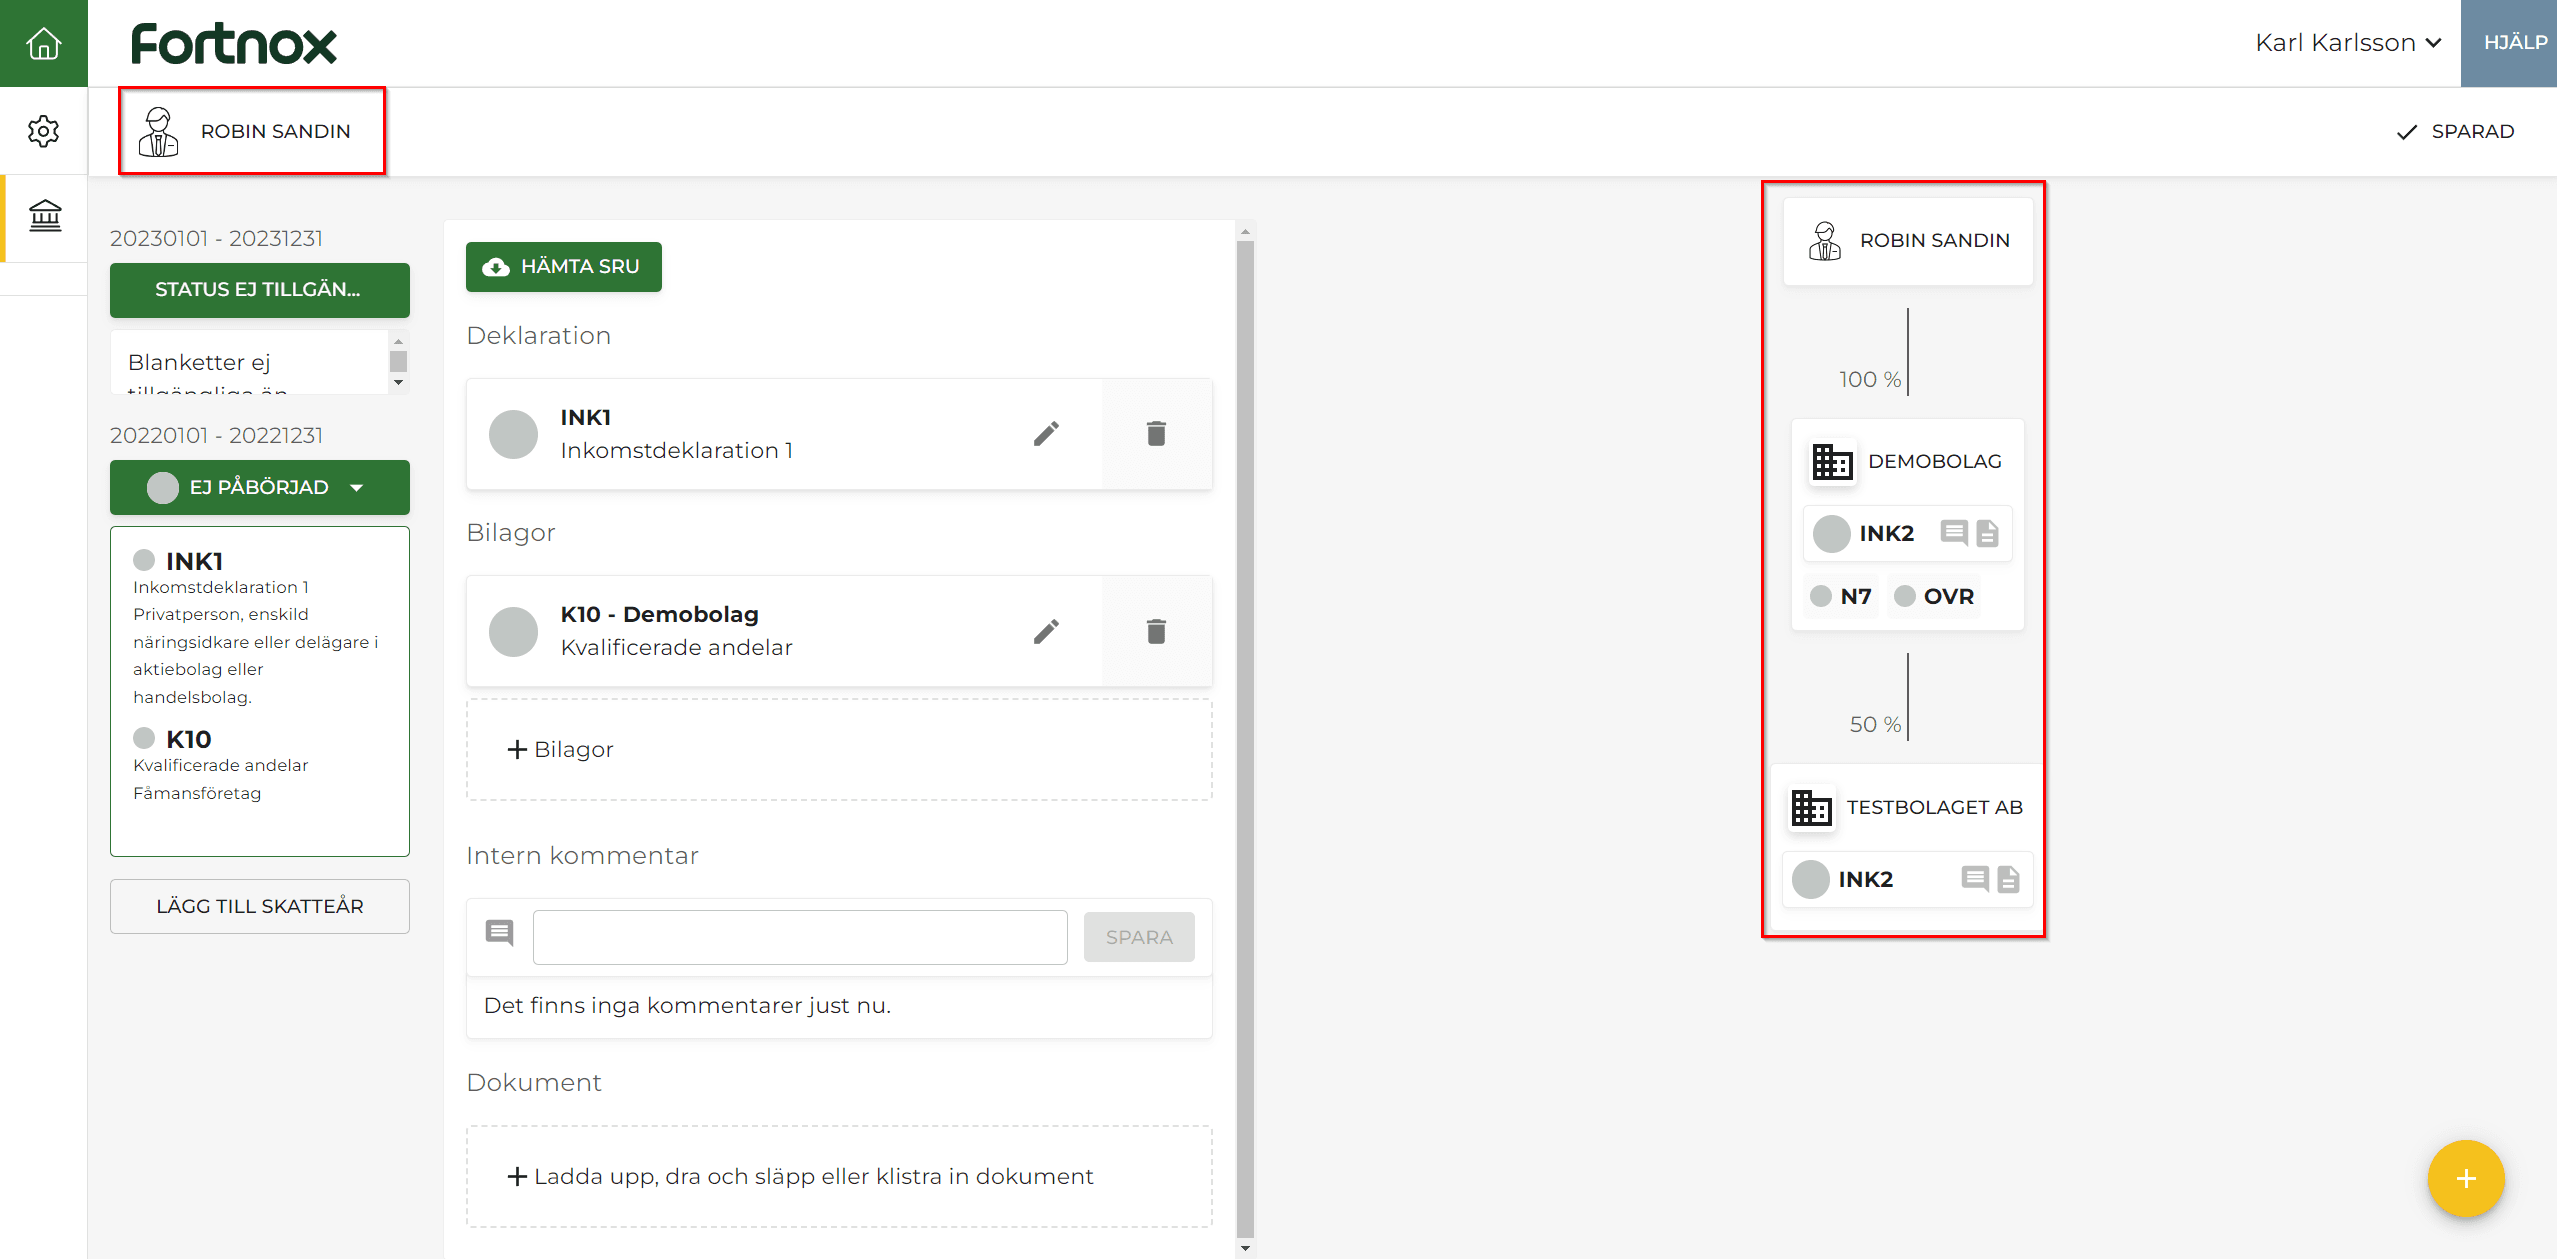Toggle N7 status dot under Demobolag

(1821, 596)
